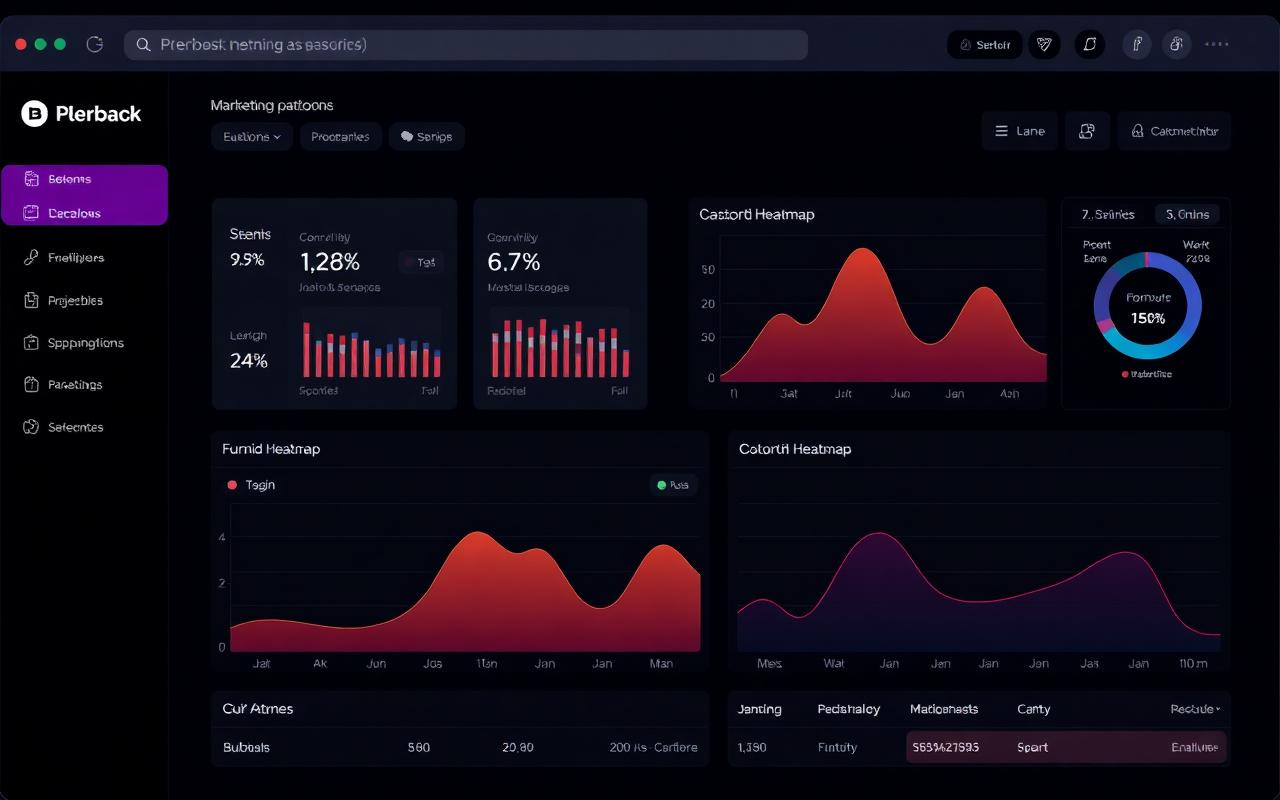Open the people icon next to Lane
The height and width of the screenshot is (800, 1280).
[x=1087, y=131]
